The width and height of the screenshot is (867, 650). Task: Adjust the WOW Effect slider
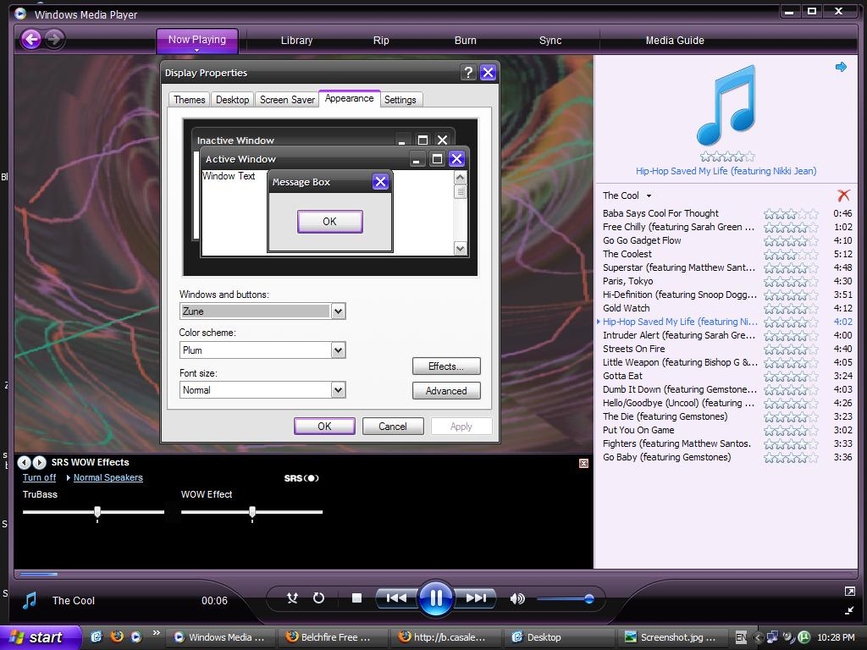tap(252, 512)
